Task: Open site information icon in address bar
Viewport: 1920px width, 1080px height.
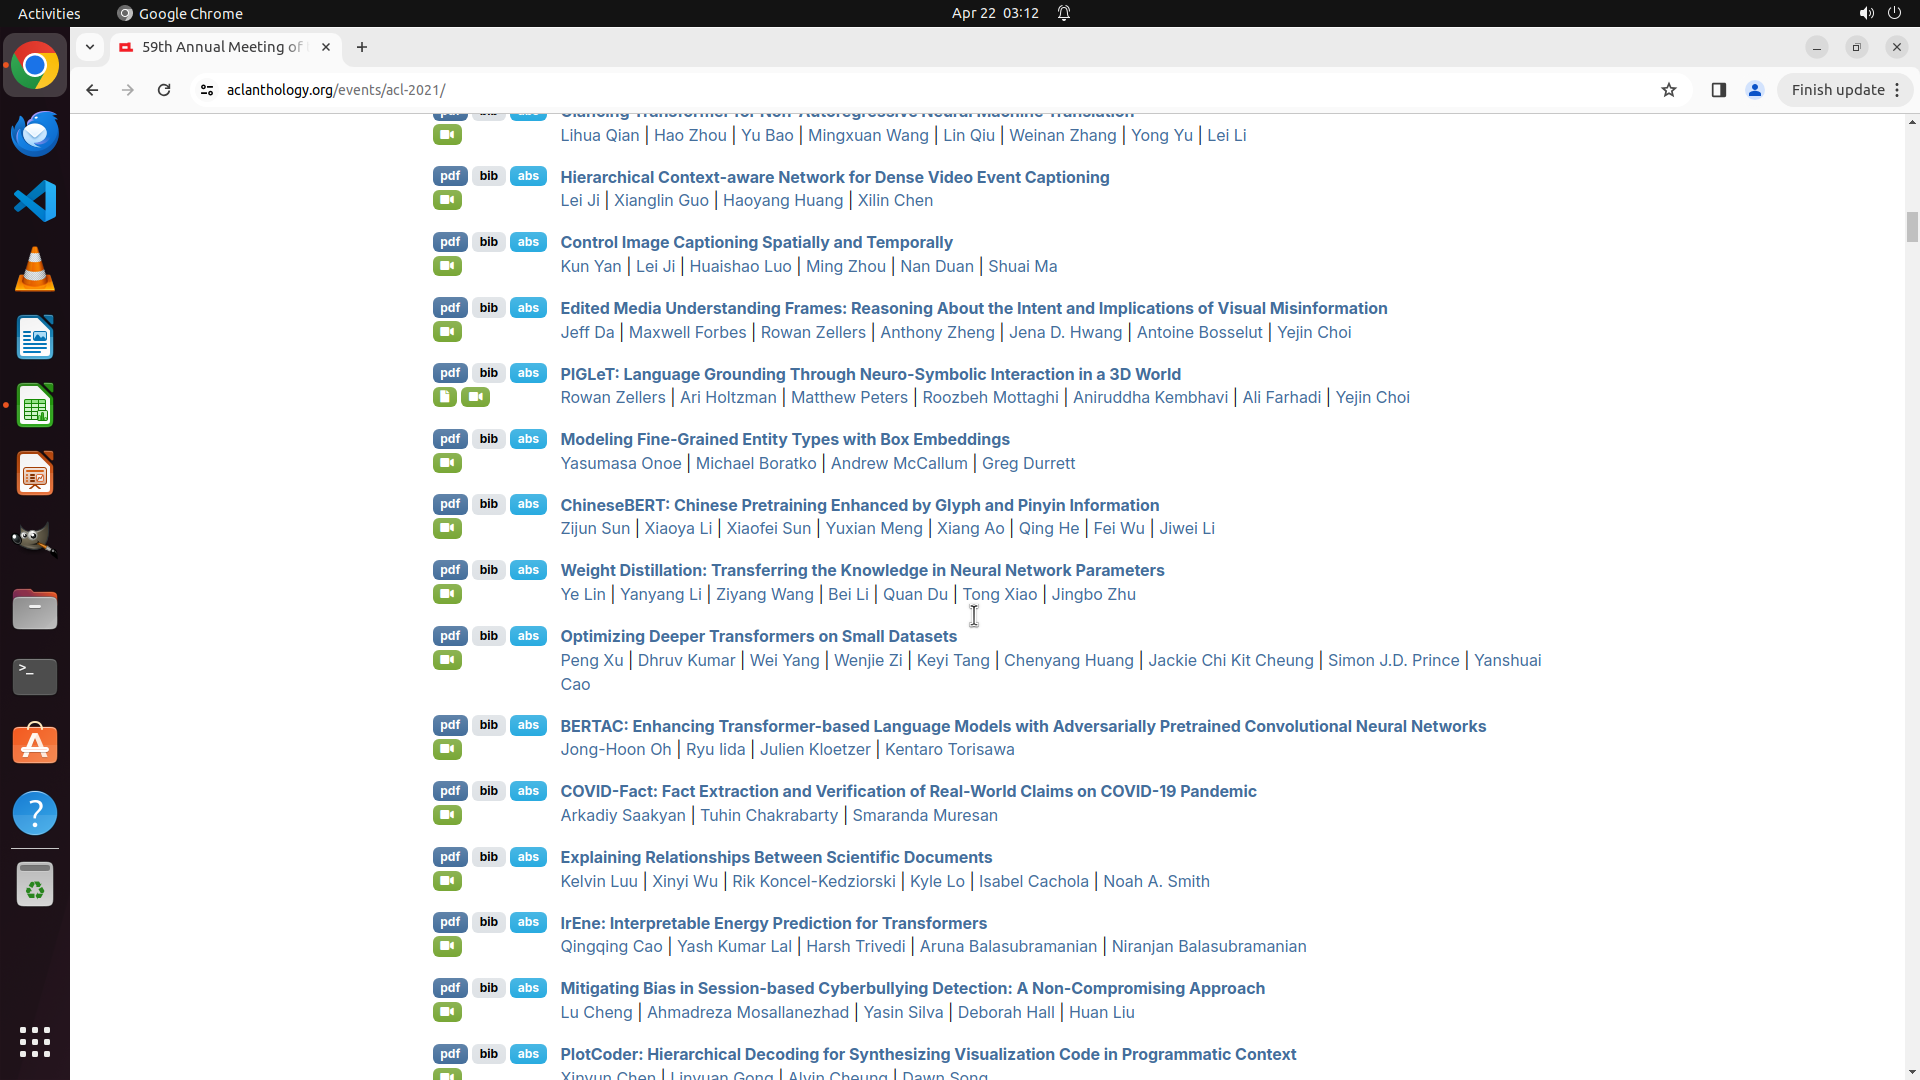Action: 207,90
